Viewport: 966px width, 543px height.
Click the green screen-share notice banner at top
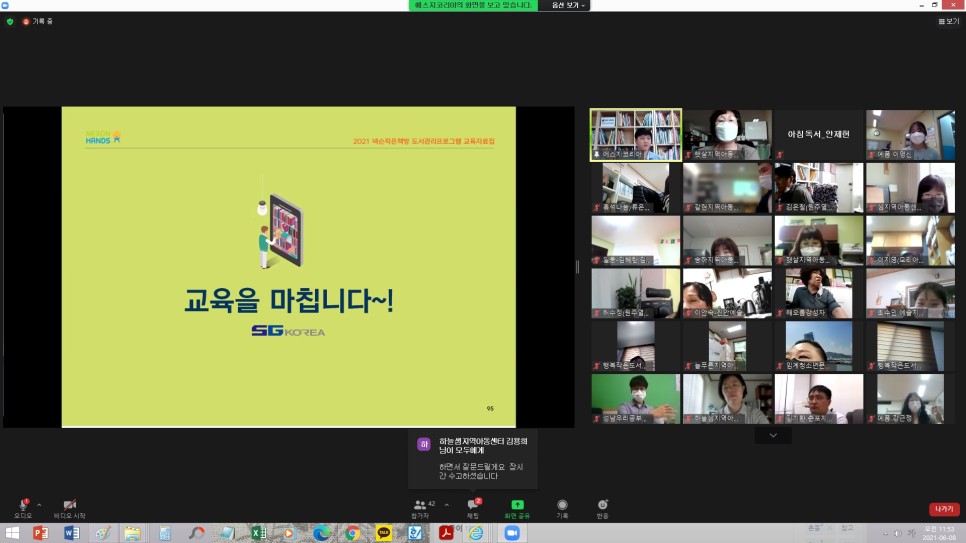tap(473, 5)
